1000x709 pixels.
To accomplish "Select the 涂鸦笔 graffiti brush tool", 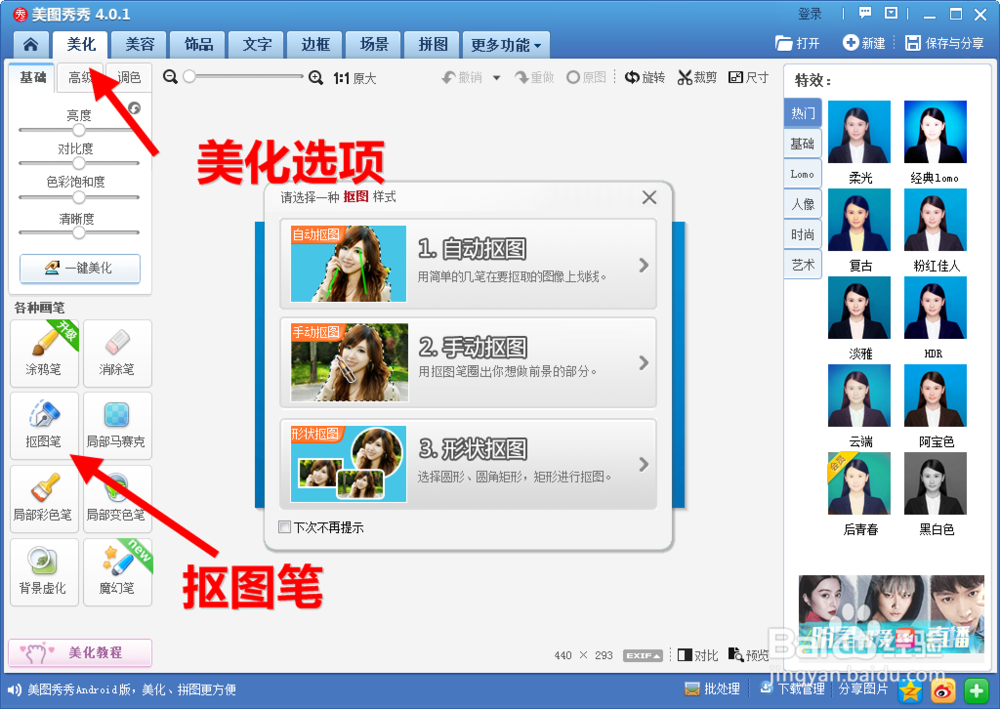I will [x=44, y=353].
